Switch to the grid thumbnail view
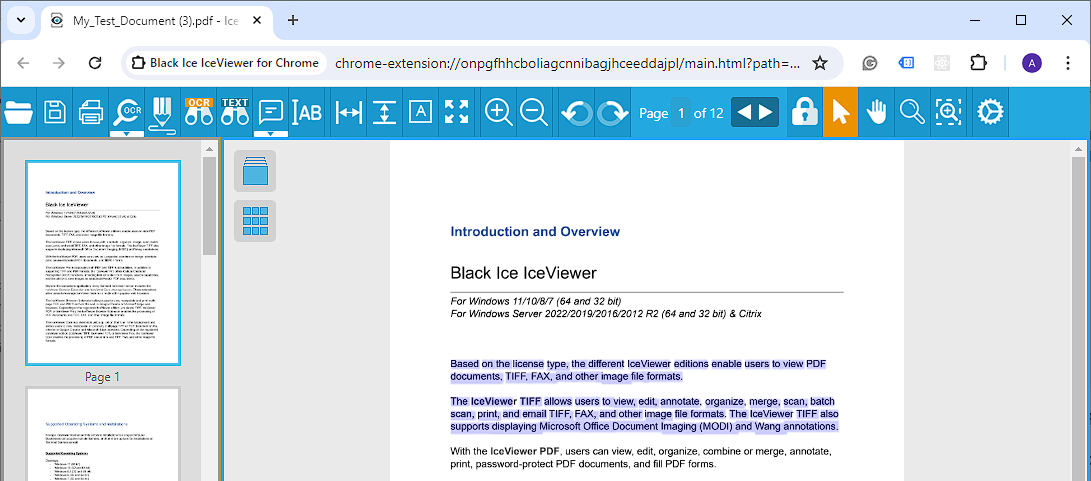The width and height of the screenshot is (1091, 481). pos(255,221)
